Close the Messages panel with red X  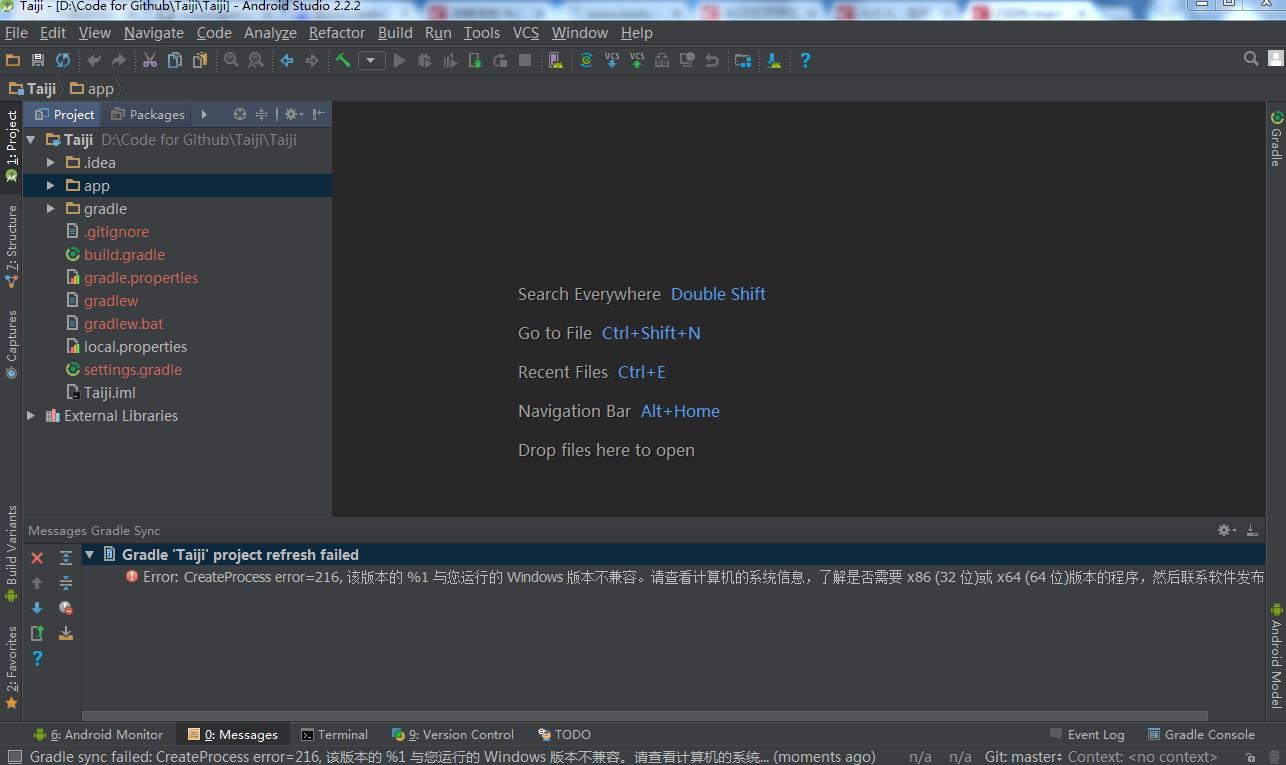click(37, 558)
